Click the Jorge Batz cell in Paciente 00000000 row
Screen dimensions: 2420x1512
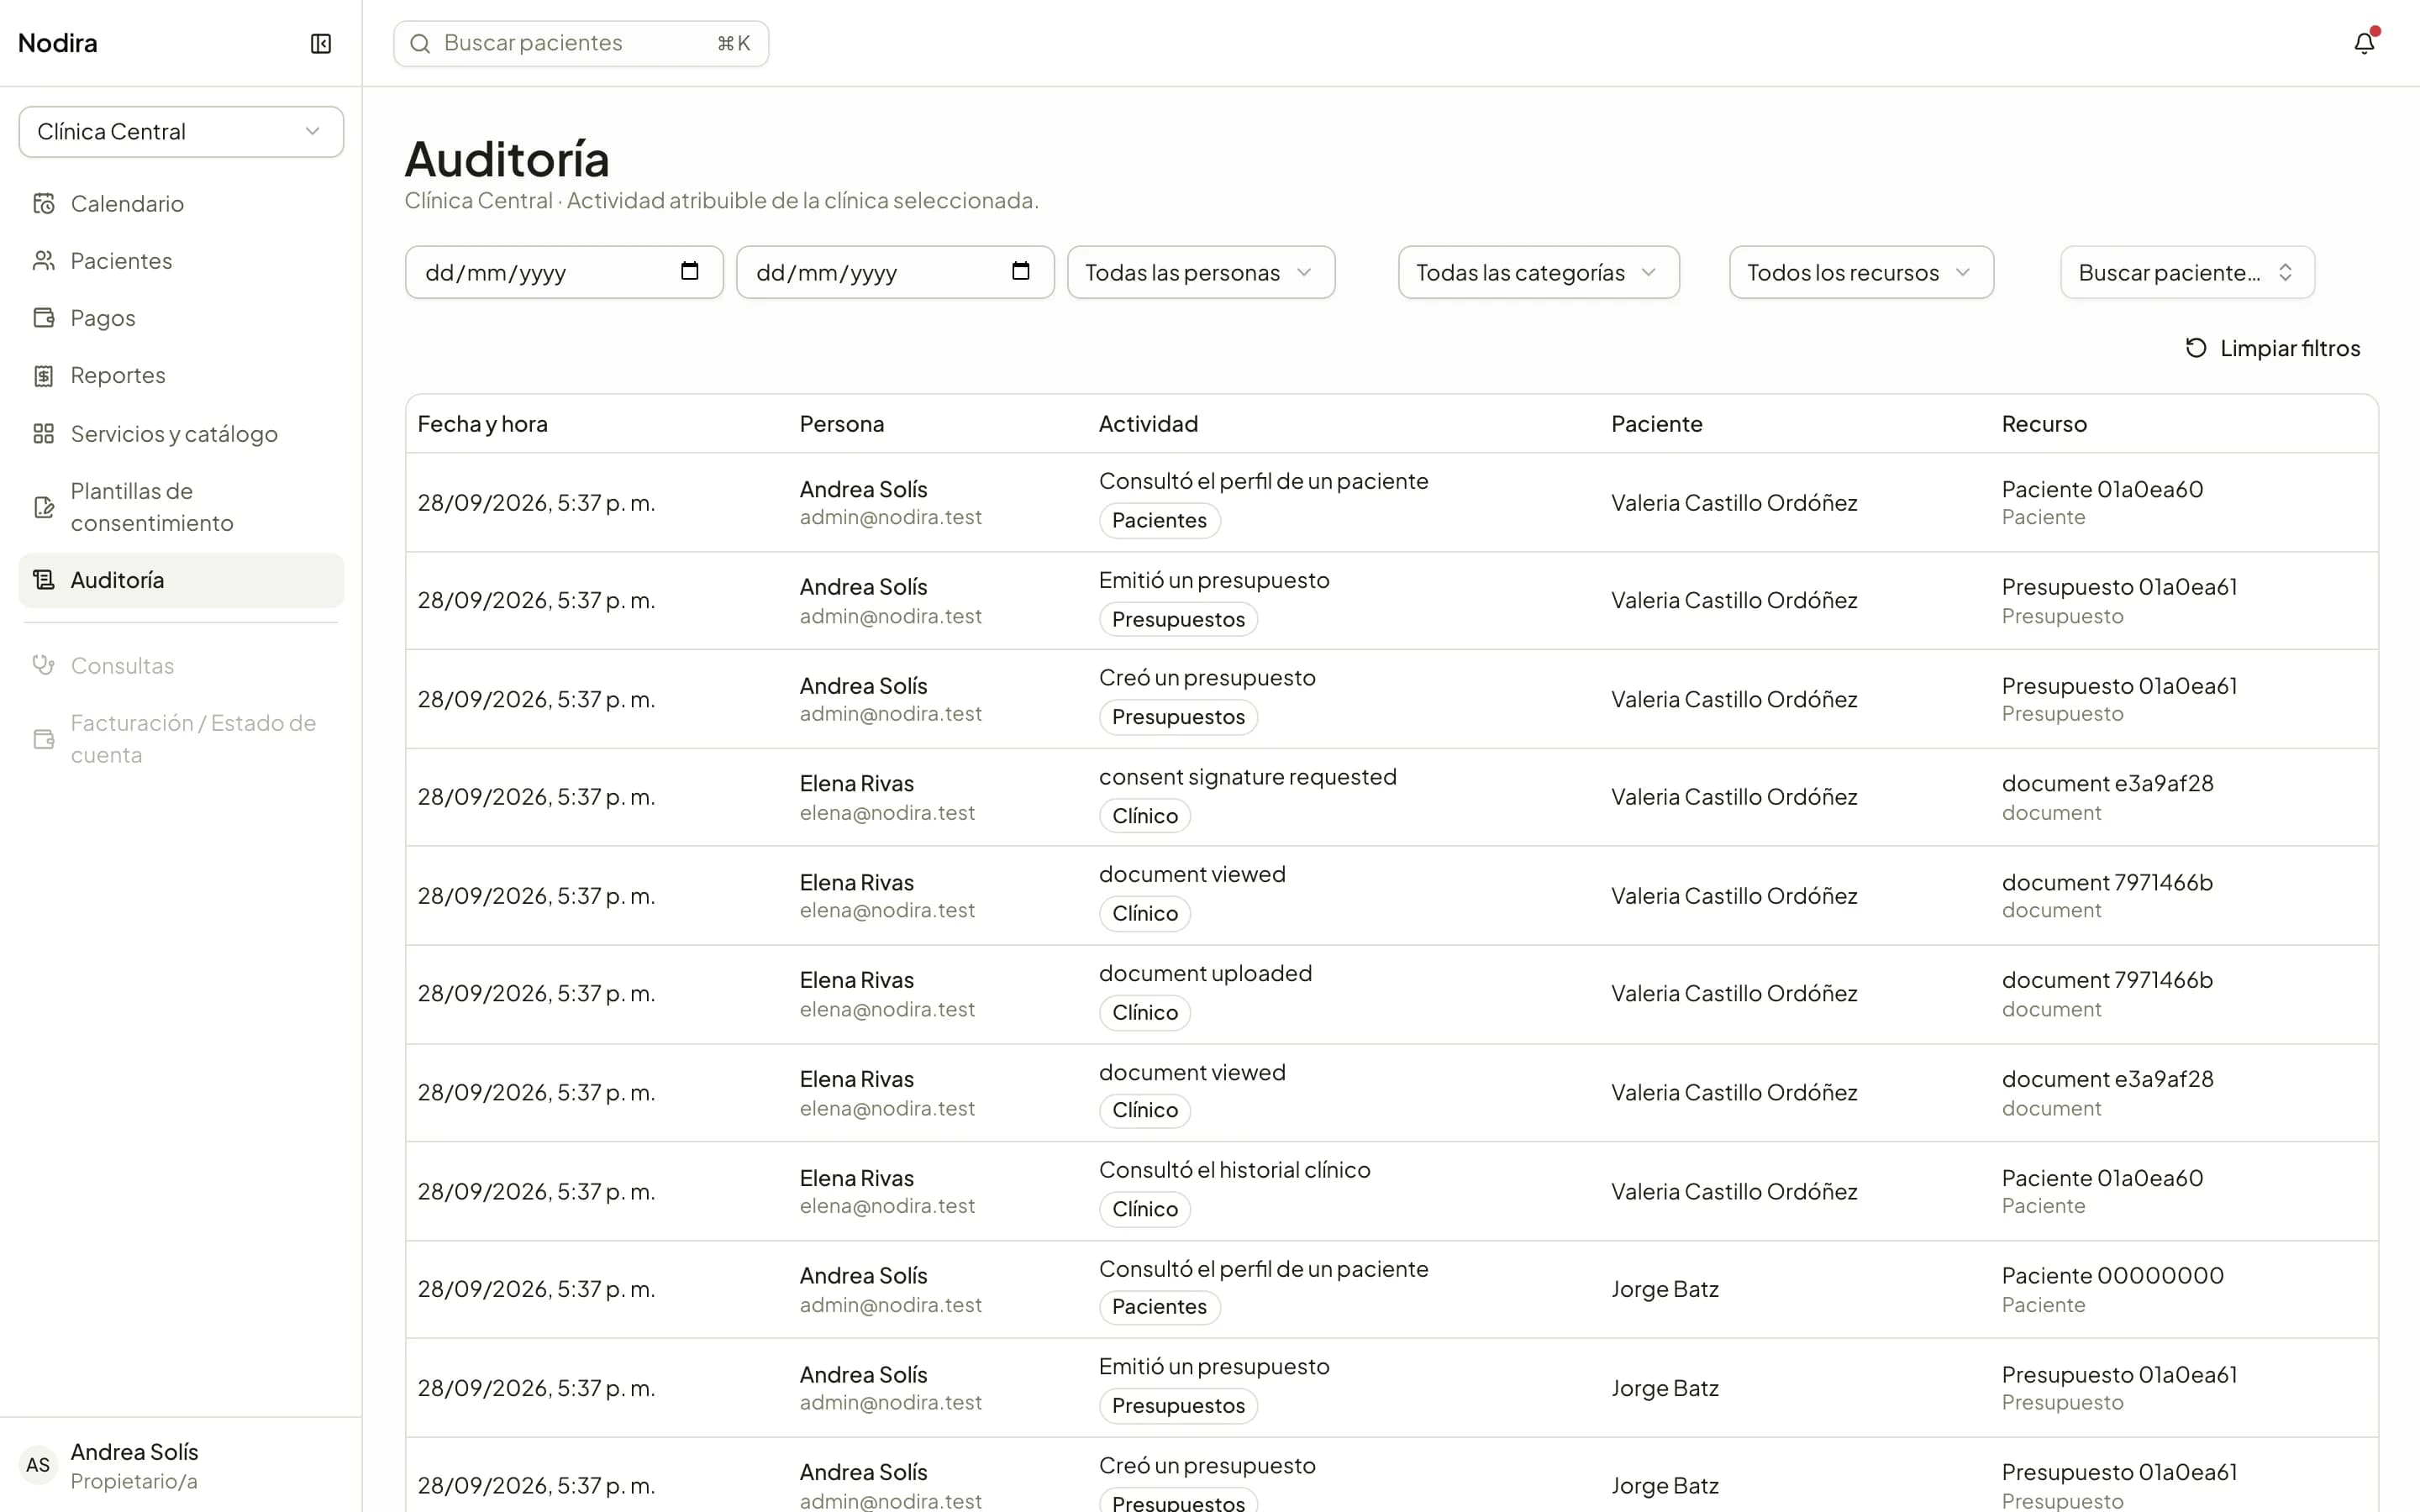(1665, 1289)
